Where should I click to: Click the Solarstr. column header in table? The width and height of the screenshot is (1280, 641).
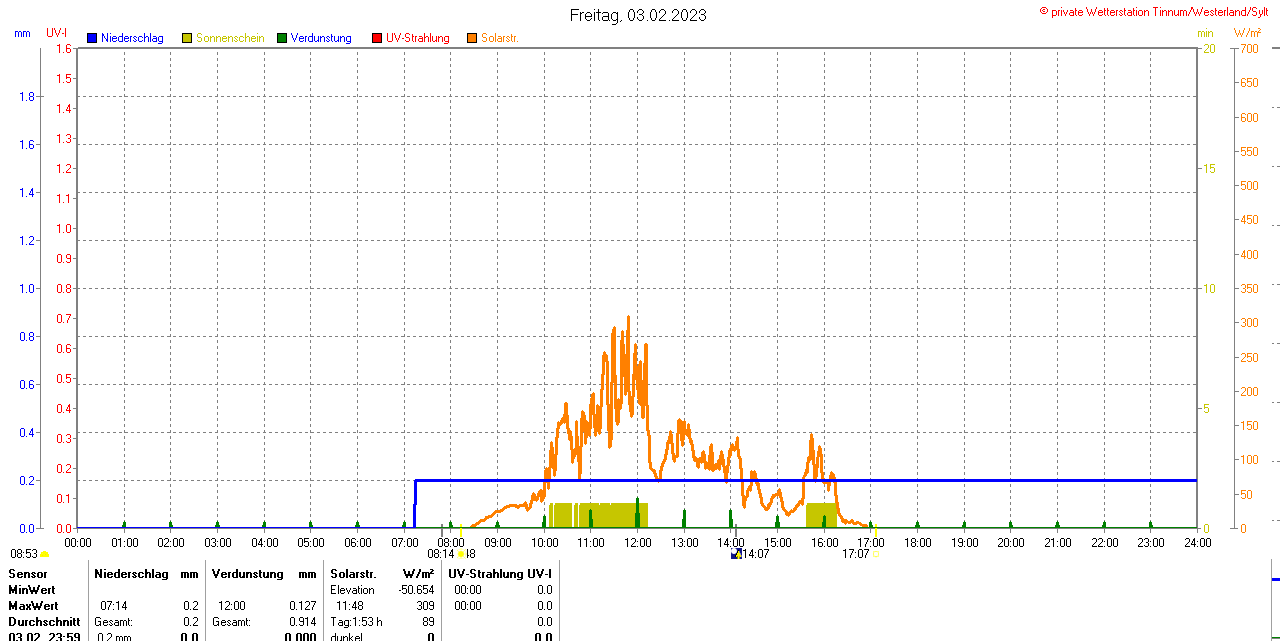(353, 574)
